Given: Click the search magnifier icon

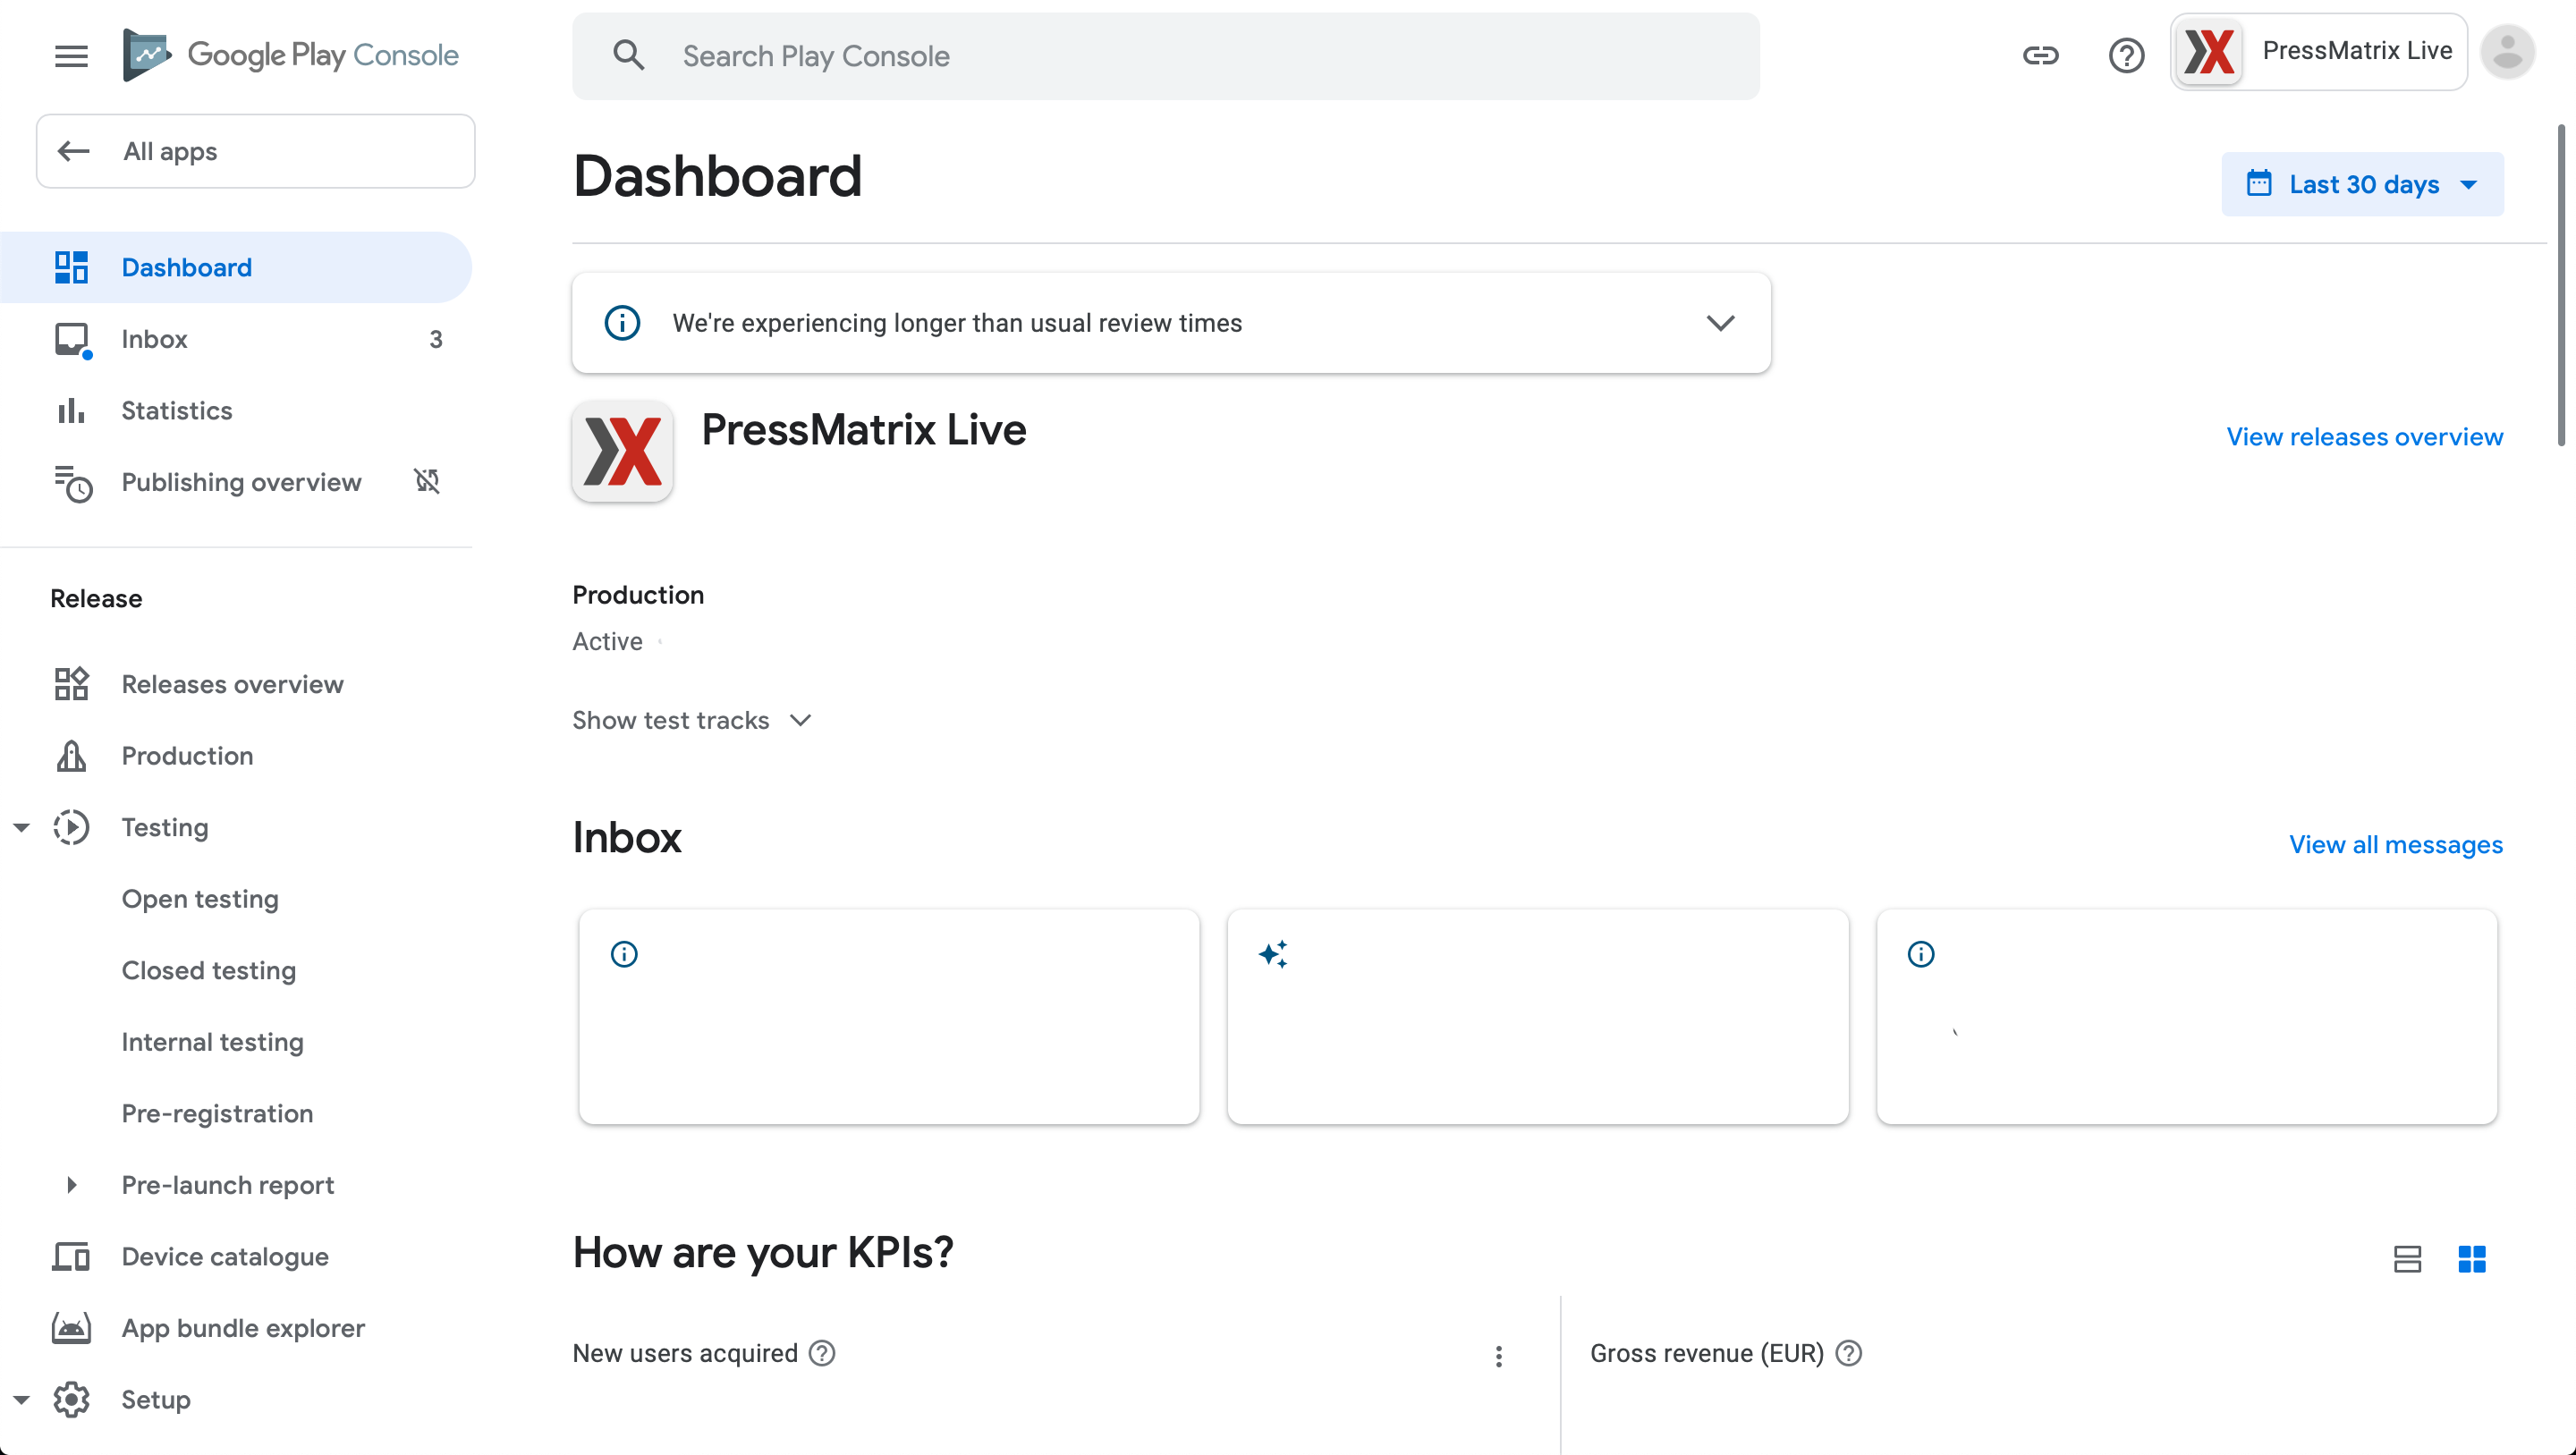Looking at the screenshot, I should tap(628, 55).
